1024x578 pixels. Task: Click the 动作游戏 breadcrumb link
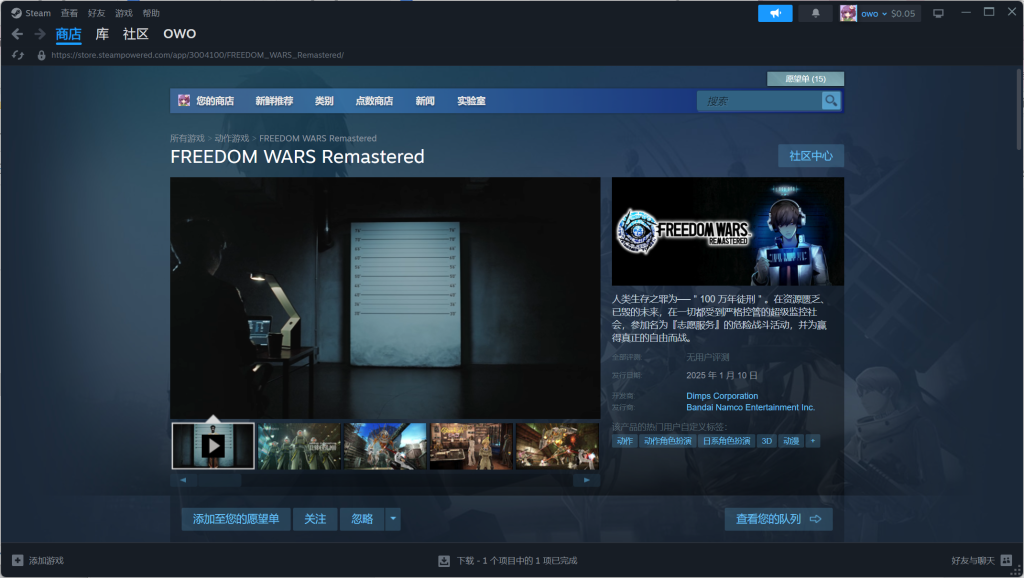pos(232,138)
